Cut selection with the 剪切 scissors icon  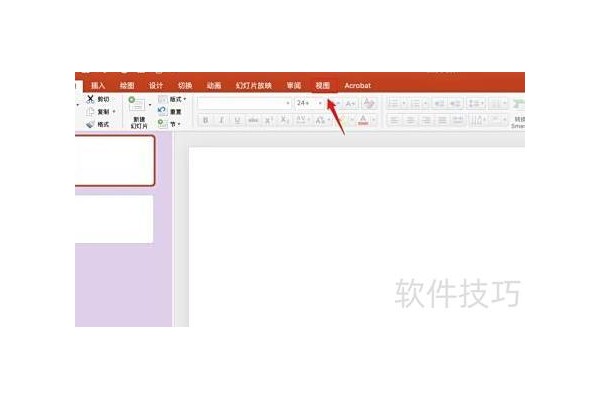tap(90, 99)
